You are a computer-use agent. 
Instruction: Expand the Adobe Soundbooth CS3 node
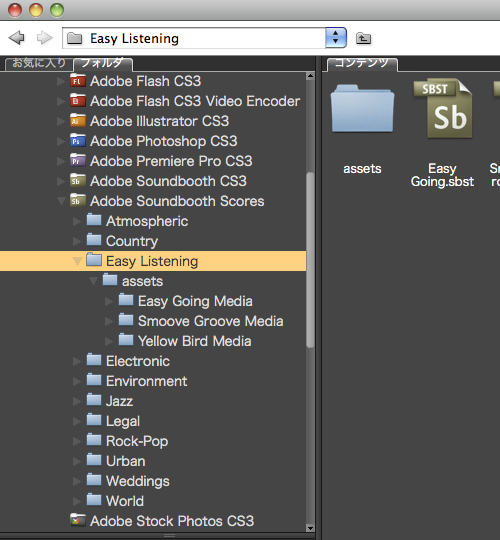click(x=61, y=181)
